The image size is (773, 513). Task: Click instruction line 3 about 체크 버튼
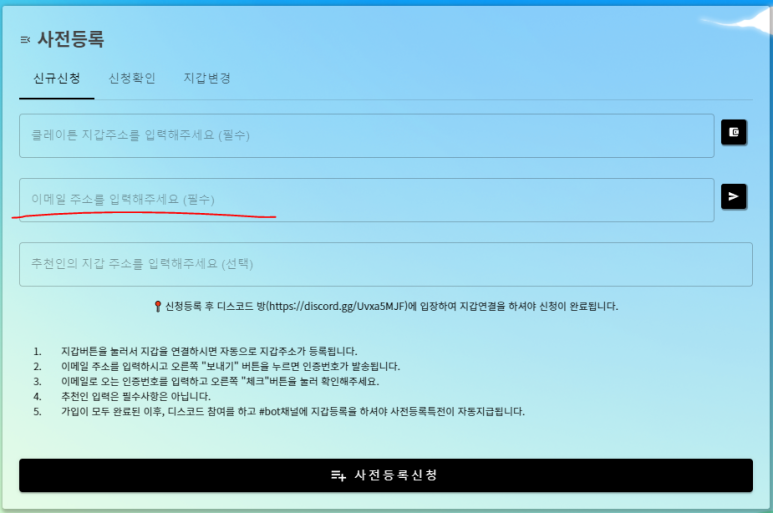(220, 381)
